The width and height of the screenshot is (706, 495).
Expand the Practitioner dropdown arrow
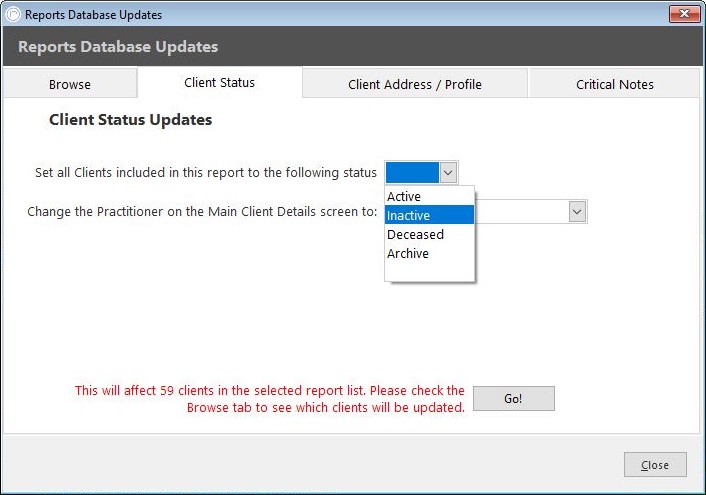click(x=577, y=212)
